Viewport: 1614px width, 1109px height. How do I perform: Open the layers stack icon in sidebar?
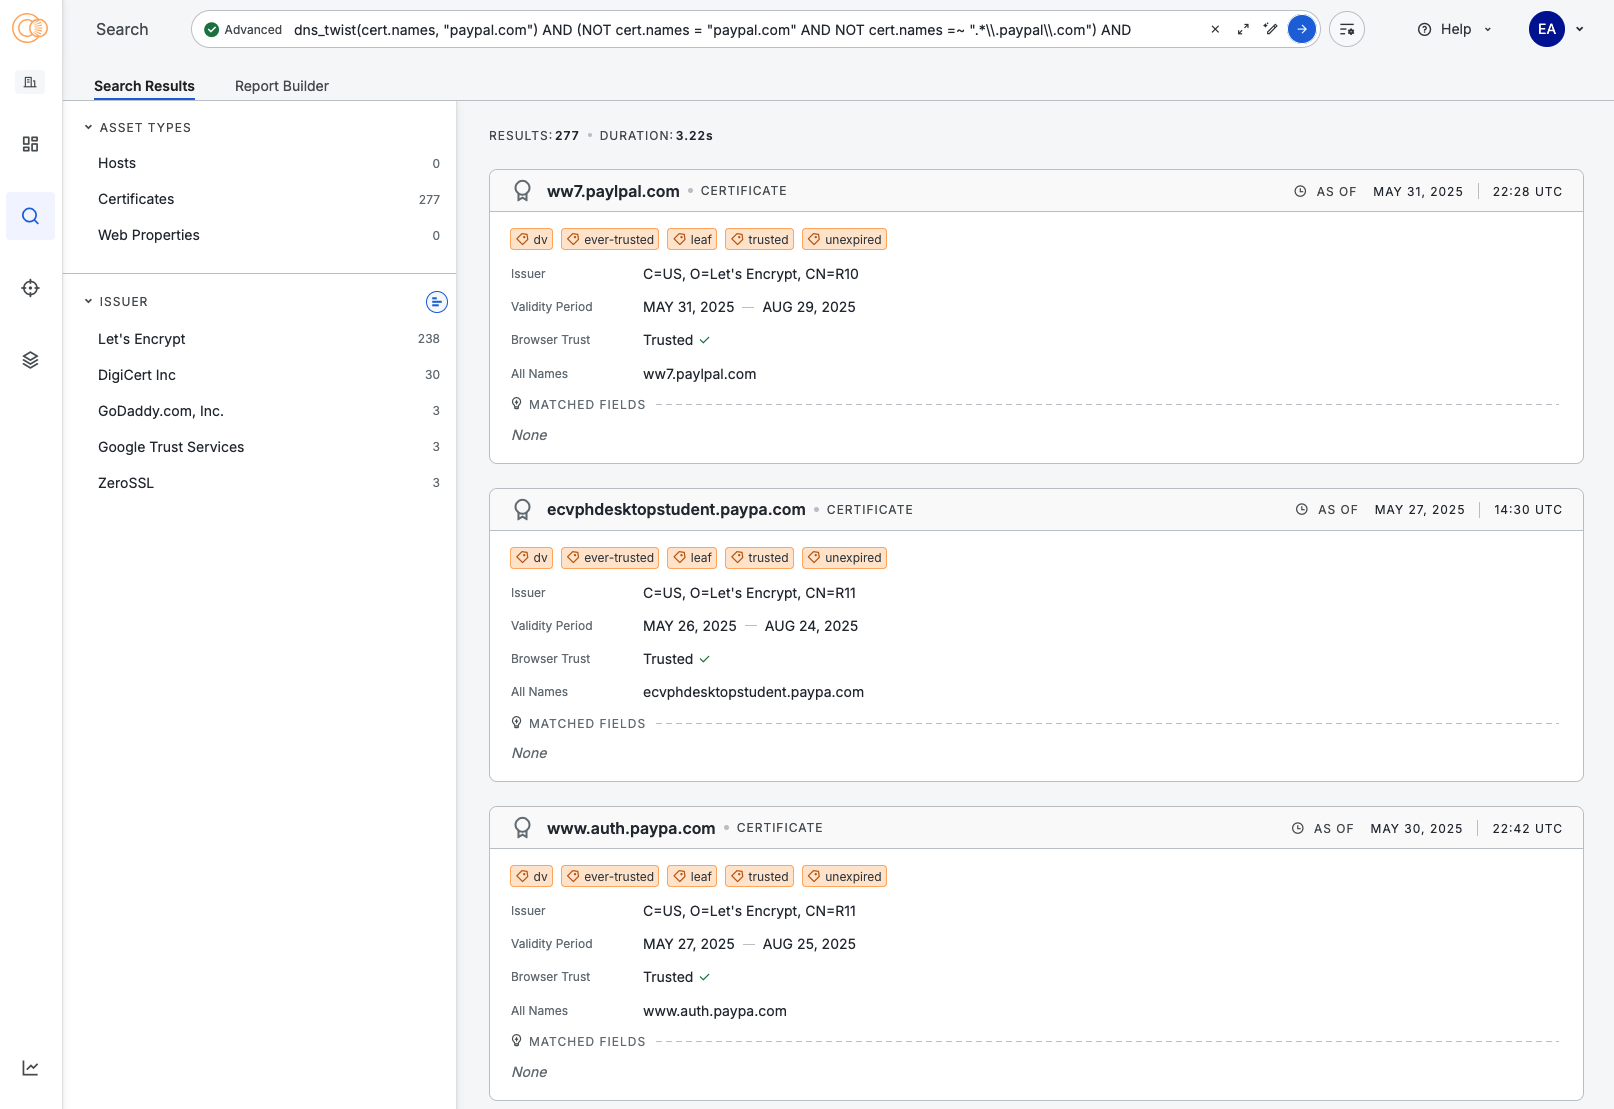[x=30, y=360]
